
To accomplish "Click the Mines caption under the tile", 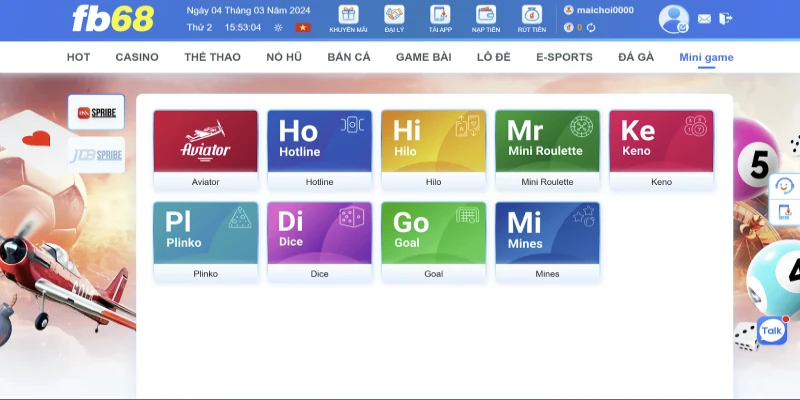I will tap(547, 274).
